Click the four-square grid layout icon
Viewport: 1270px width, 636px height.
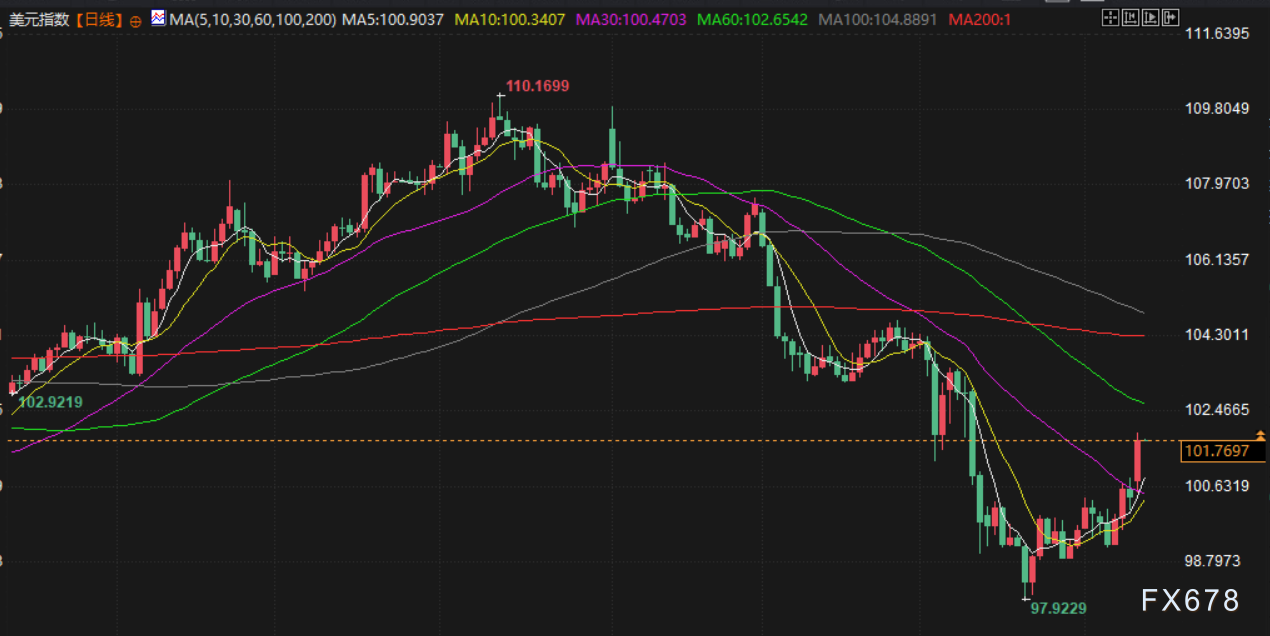click(x=1110, y=18)
